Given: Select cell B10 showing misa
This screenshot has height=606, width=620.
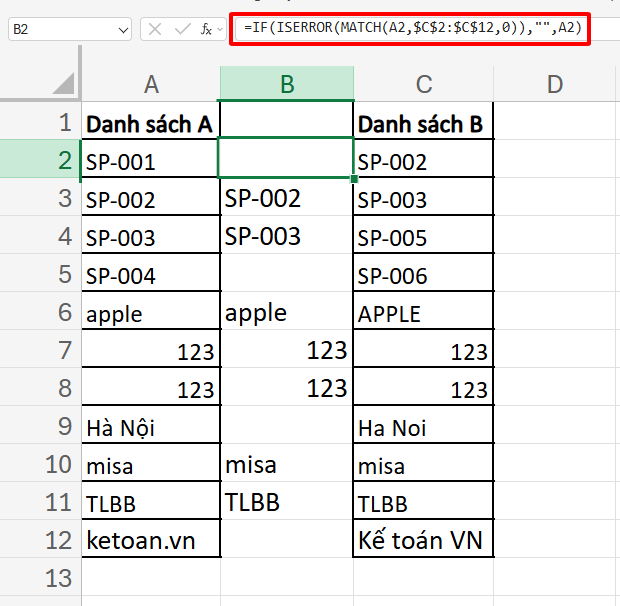Looking at the screenshot, I should coord(287,463).
